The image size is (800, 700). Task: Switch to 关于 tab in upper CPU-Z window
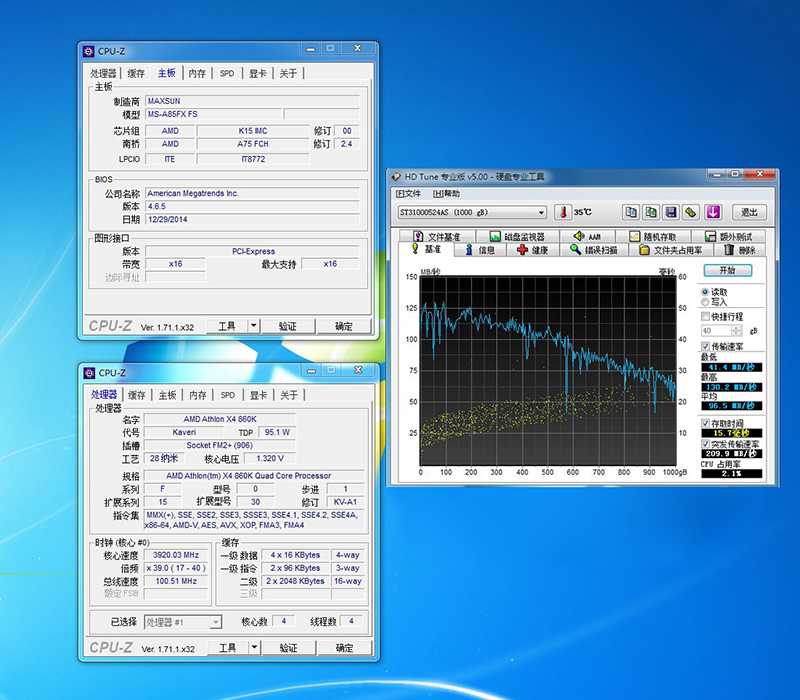[288, 73]
